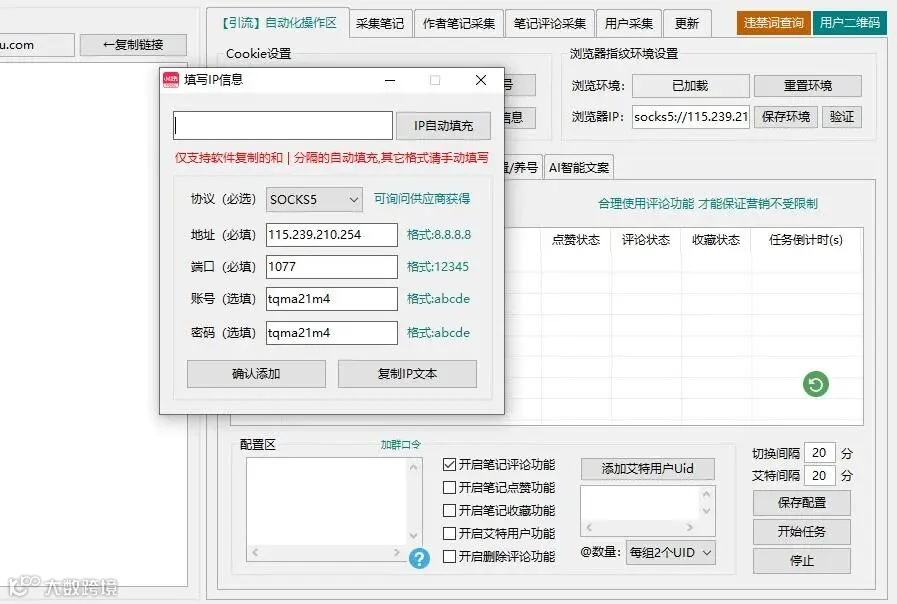Click the 保存环境 button

[x=786, y=117]
